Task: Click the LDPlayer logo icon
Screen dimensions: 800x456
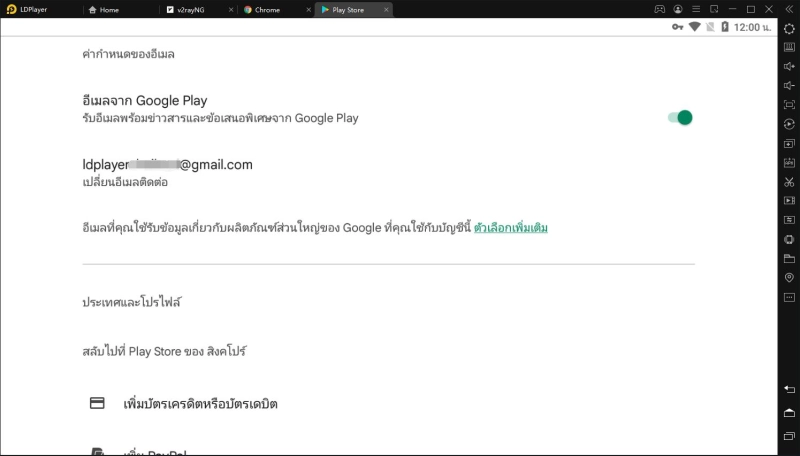Action: pyautogui.click(x=11, y=9)
